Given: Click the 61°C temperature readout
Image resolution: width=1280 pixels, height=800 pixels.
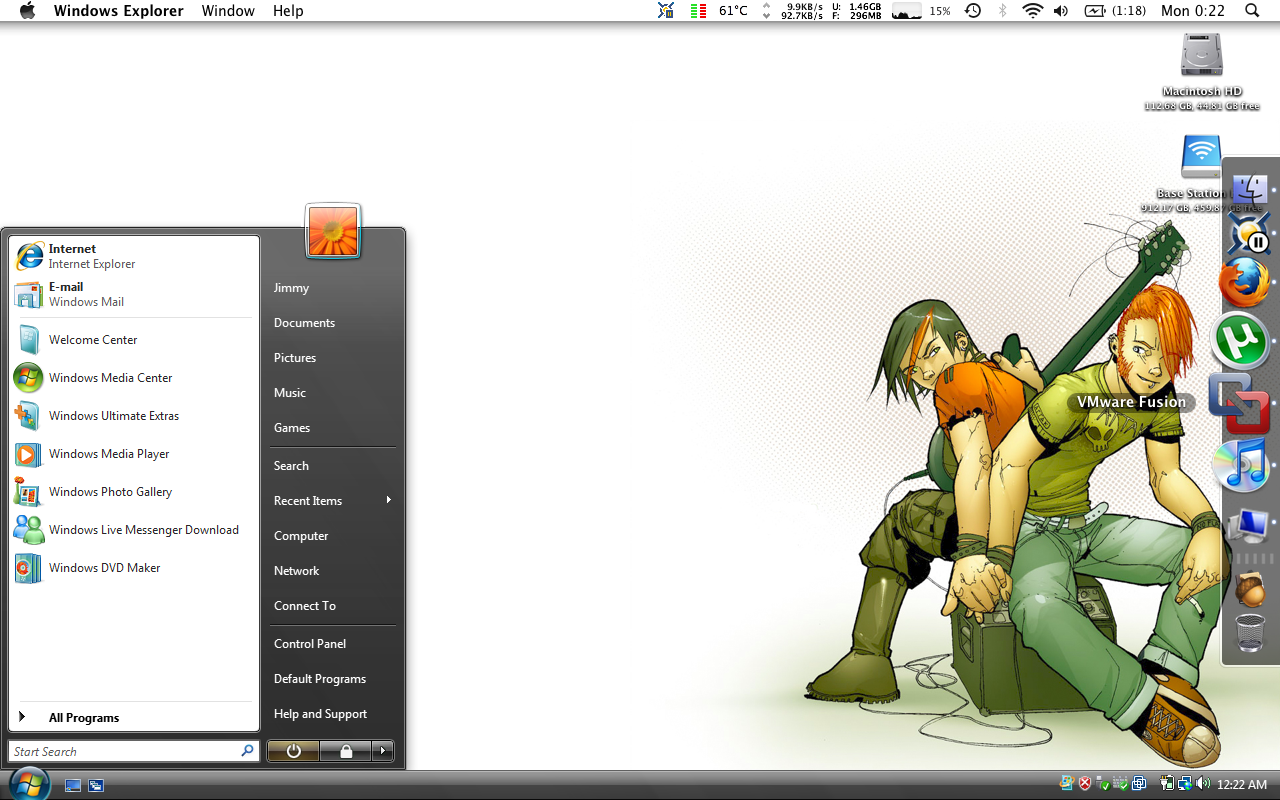Looking at the screenshot, I should tap(733, 11).
